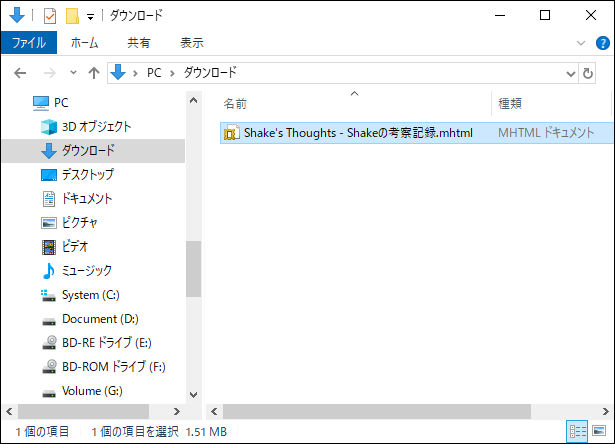This screenshot has width=615, height=444.
Task: Click the mhtml file icon
Action: pos(231,133)
